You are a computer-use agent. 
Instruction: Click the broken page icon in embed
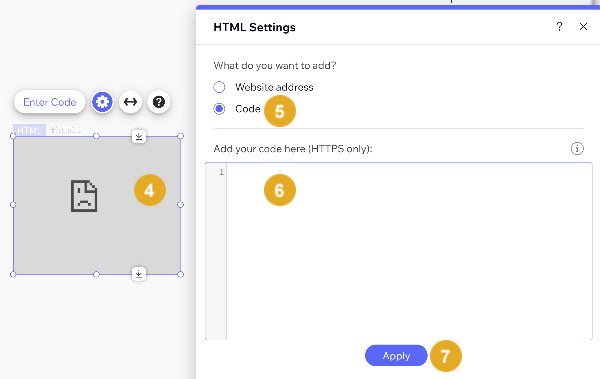click(x=84, y=196)
